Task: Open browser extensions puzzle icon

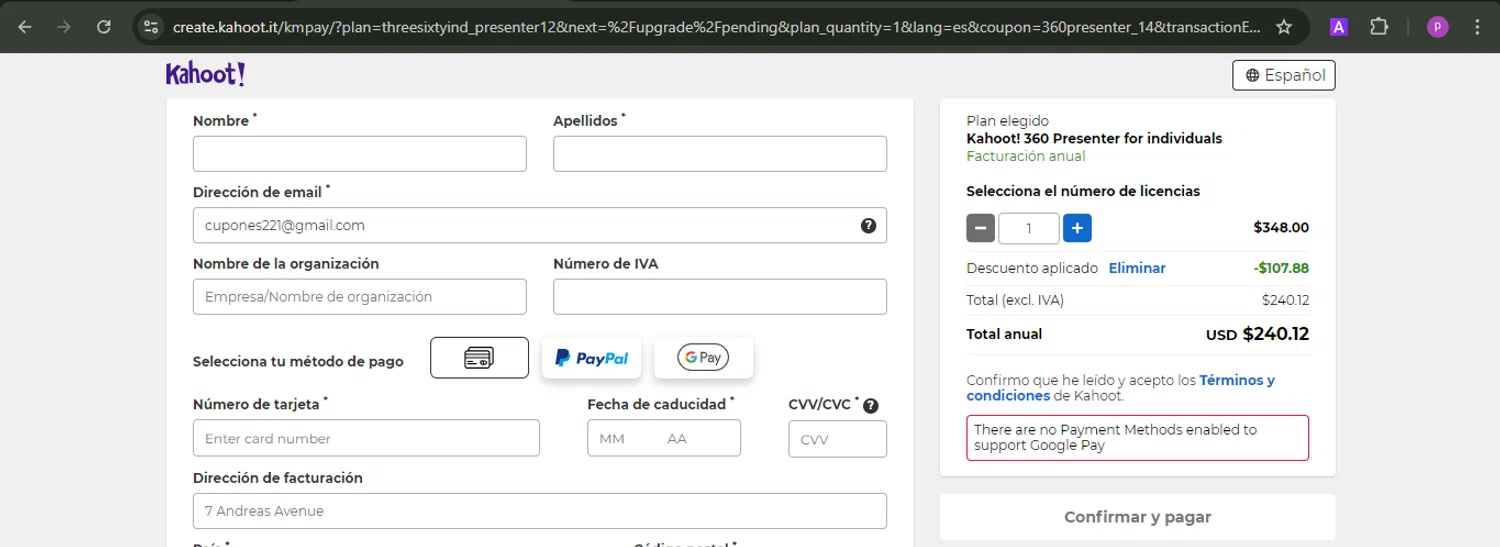Action: (x=1379, y=27)
